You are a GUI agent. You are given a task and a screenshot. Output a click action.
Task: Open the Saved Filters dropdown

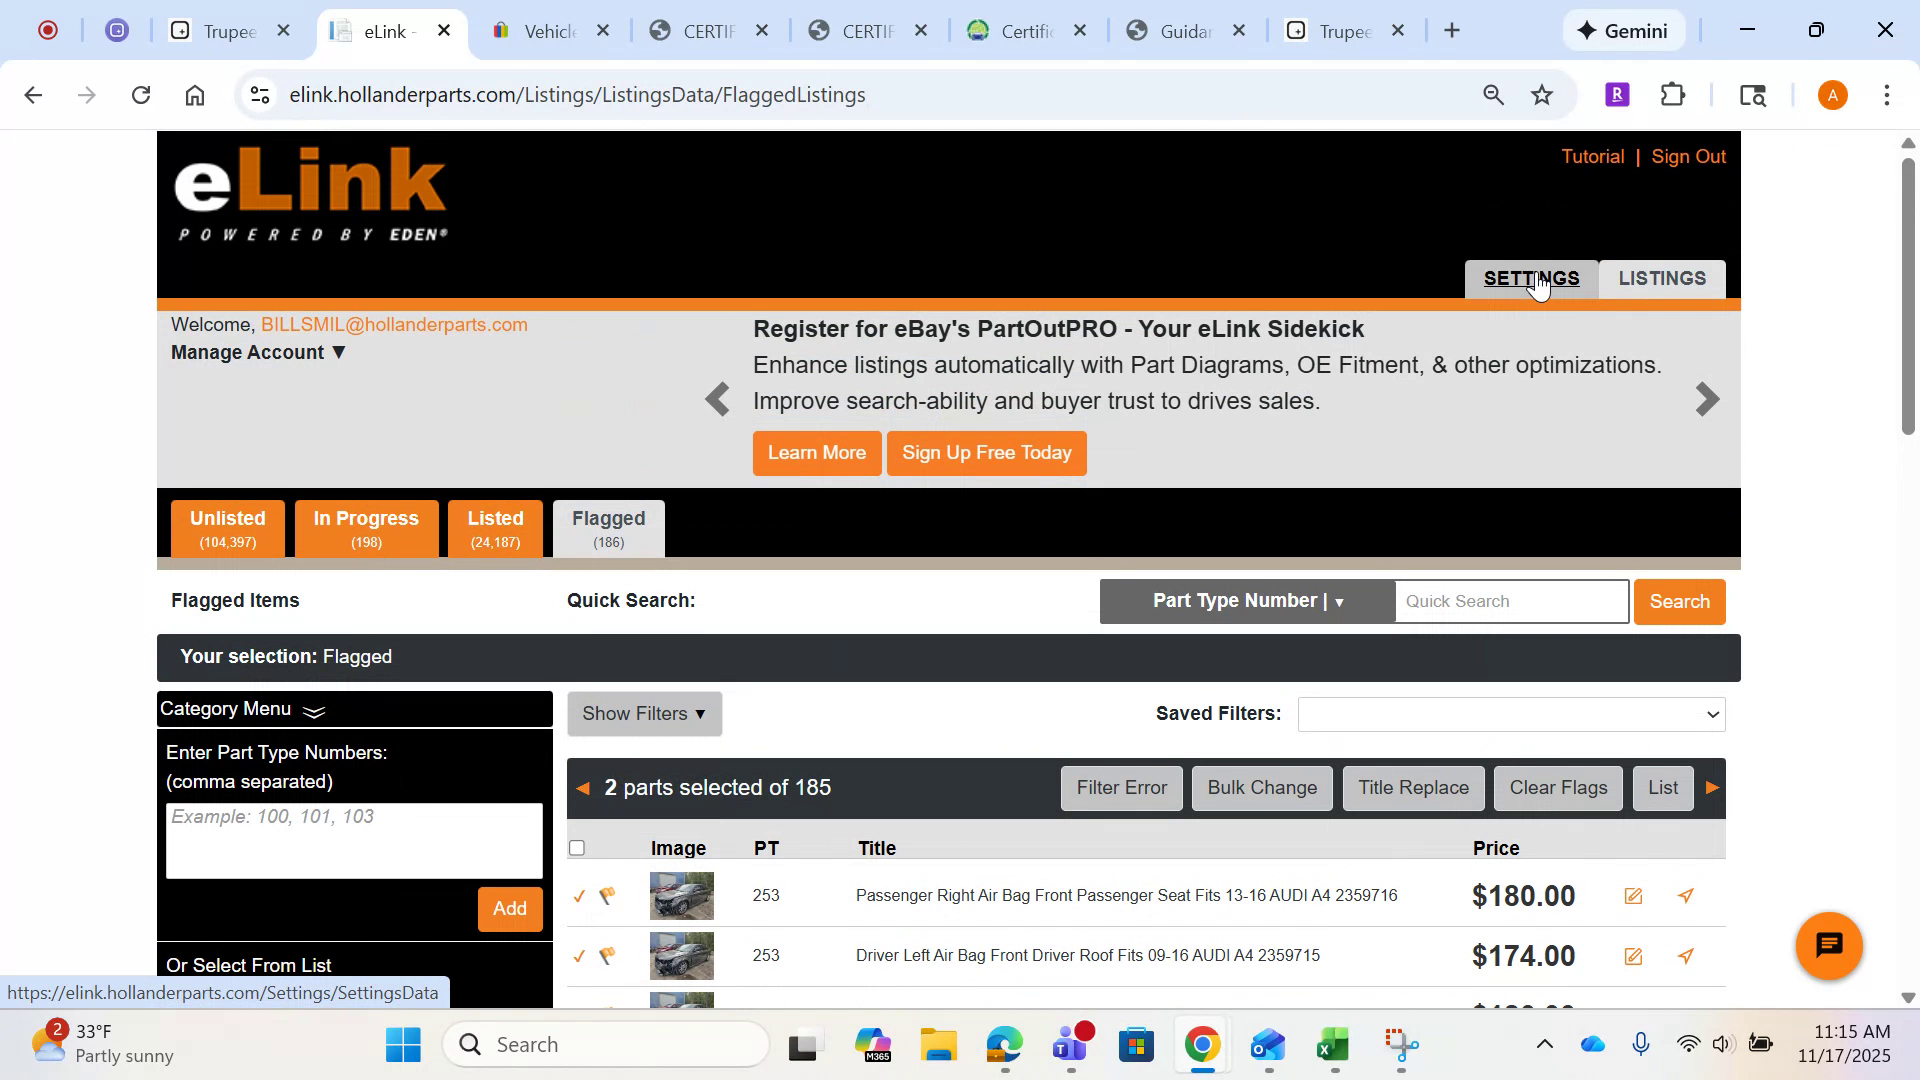1509,714
